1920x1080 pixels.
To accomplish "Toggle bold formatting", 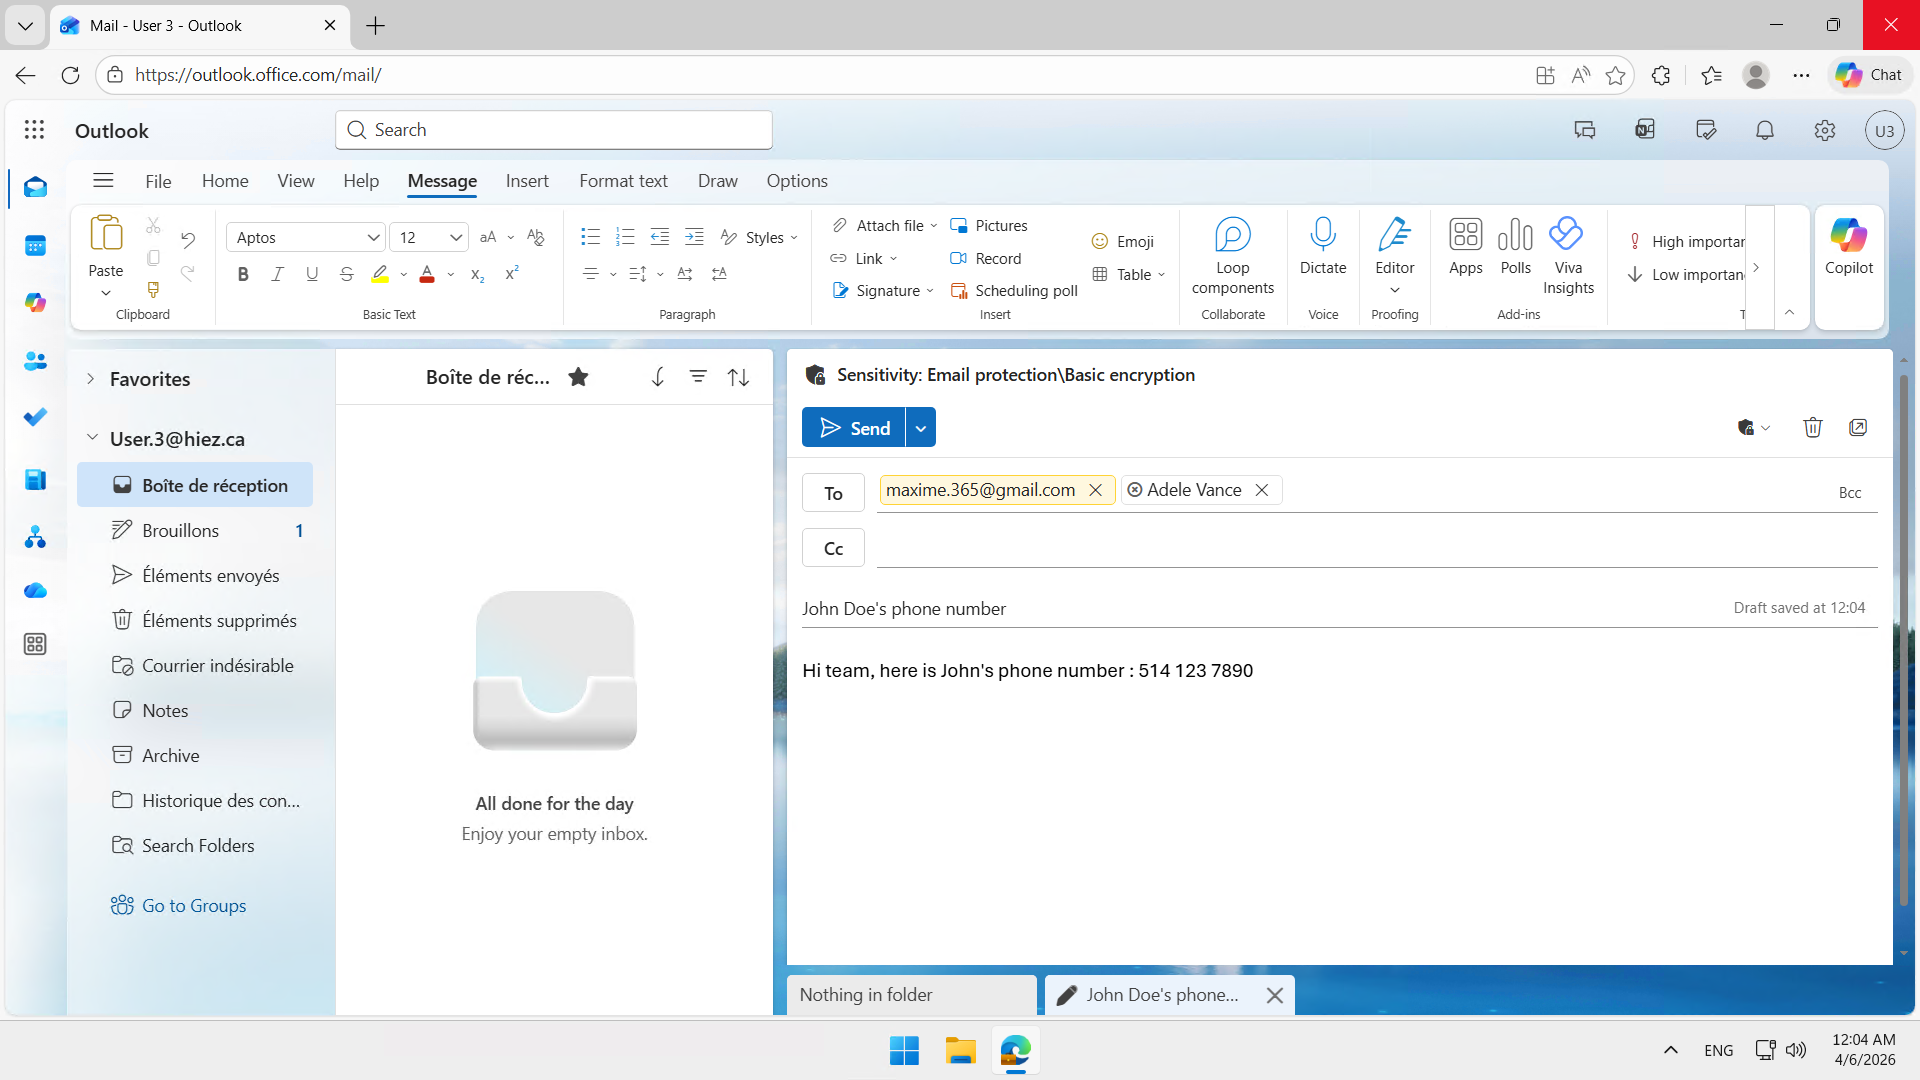I will [x=243, y=274].
